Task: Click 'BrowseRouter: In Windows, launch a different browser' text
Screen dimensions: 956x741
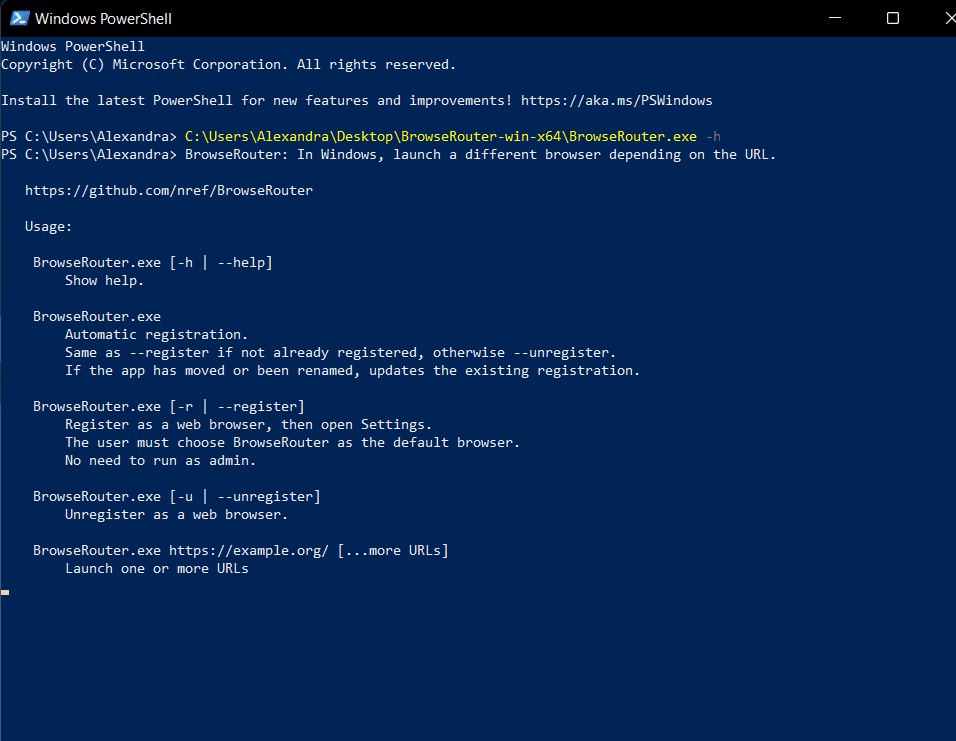Action: coord(480,155)
